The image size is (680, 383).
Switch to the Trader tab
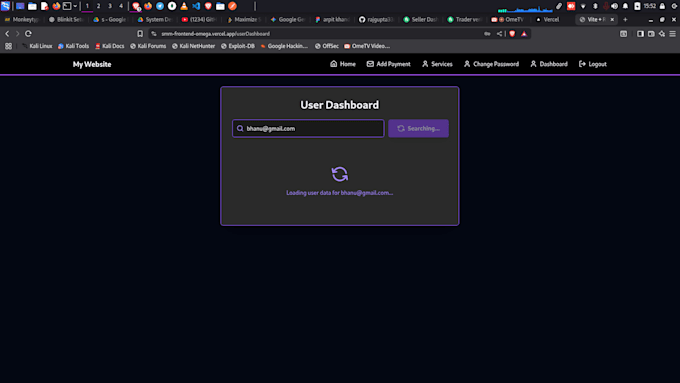click(465, 20)
